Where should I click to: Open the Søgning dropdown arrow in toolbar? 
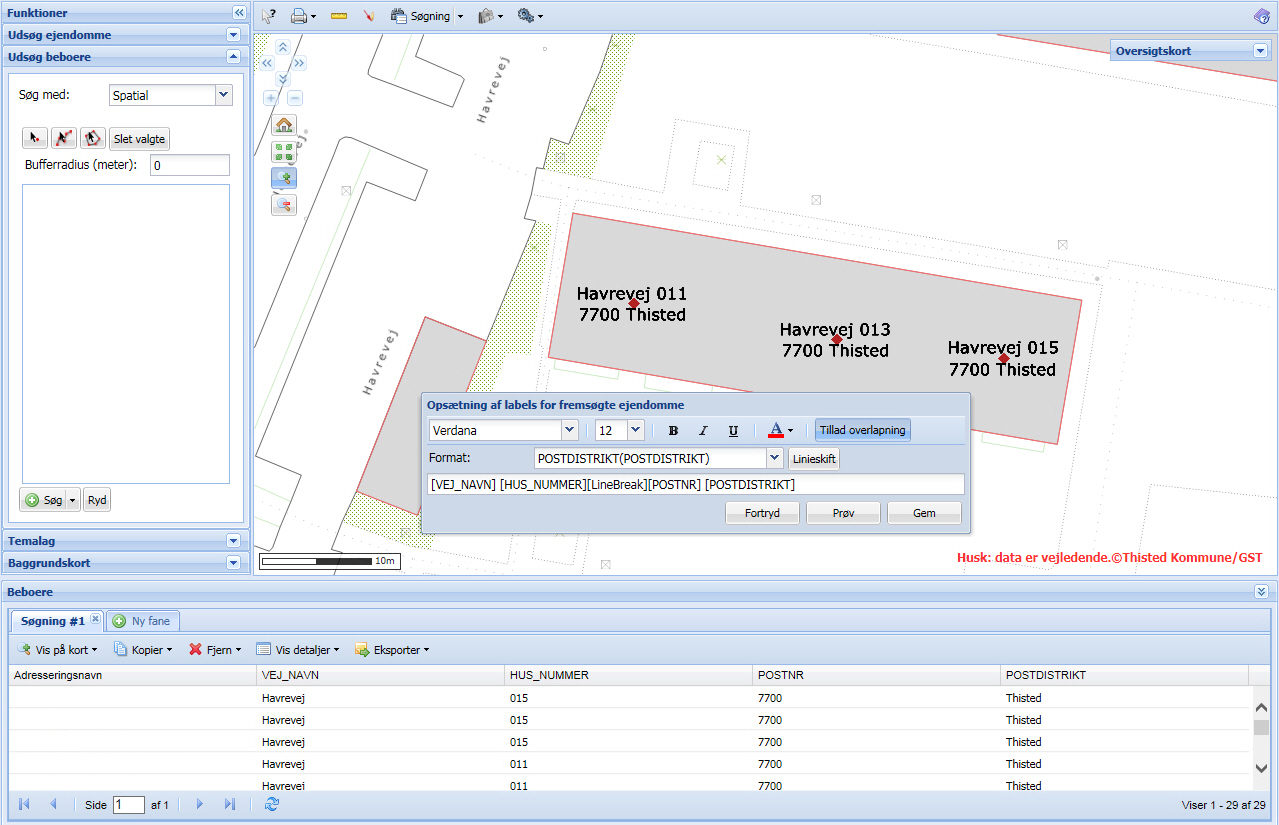(x=460, y=17)
